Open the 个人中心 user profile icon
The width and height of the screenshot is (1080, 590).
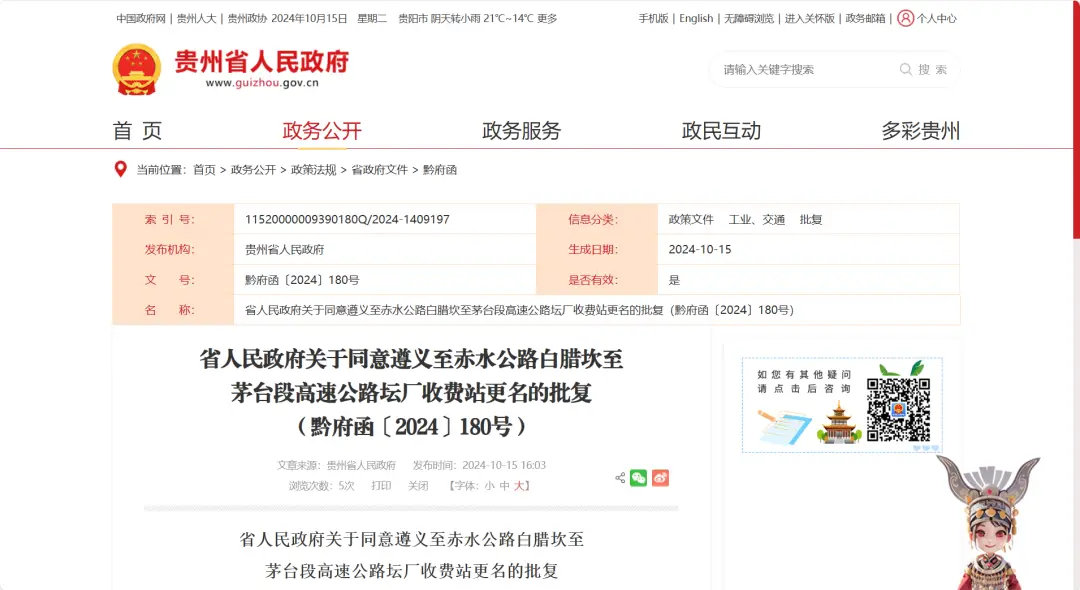pos(905,18)
